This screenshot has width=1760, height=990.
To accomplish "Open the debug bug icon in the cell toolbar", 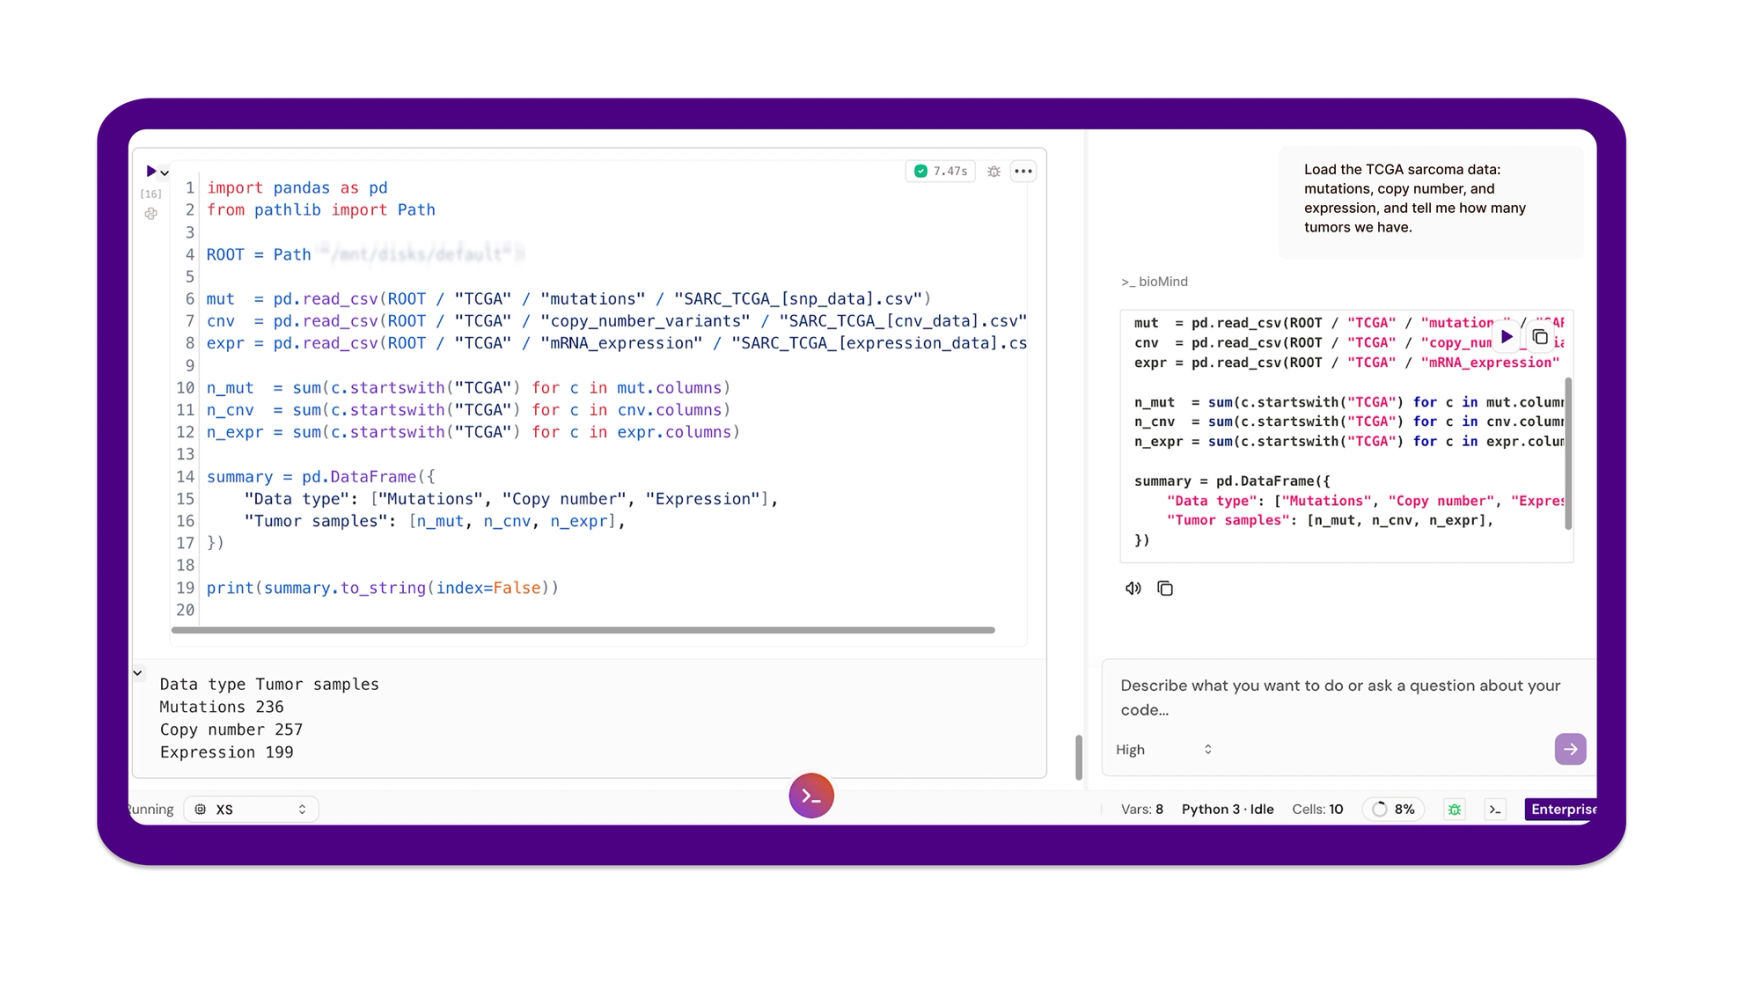I will [994, 171].
